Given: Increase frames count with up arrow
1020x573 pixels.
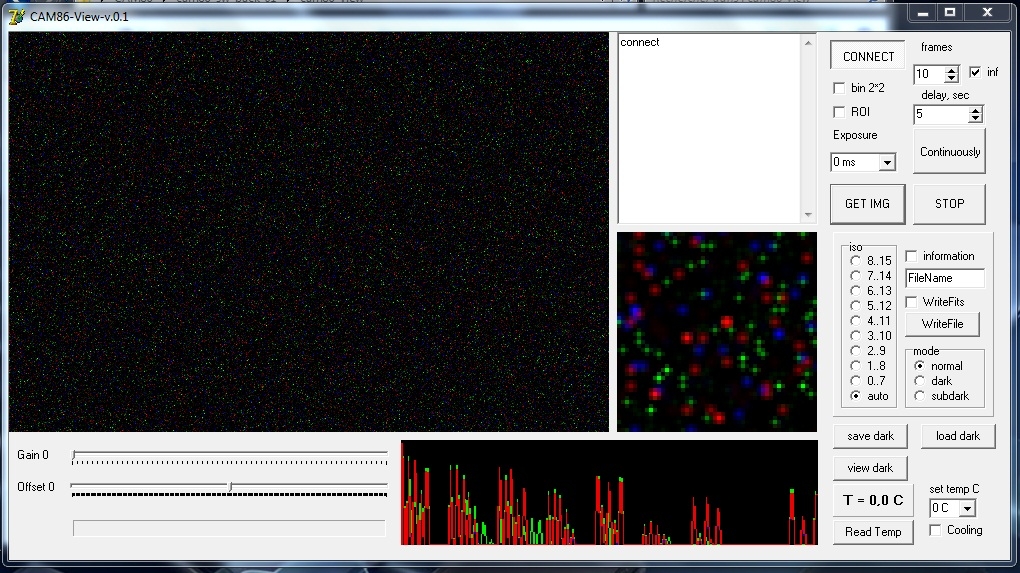Looking at the screenshot, I should [952, 70].
